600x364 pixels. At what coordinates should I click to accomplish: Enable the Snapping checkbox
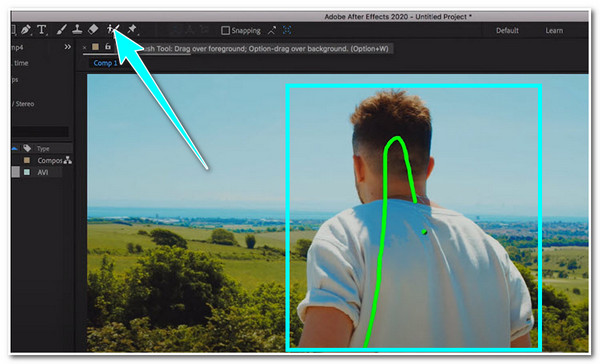(226, 30)
